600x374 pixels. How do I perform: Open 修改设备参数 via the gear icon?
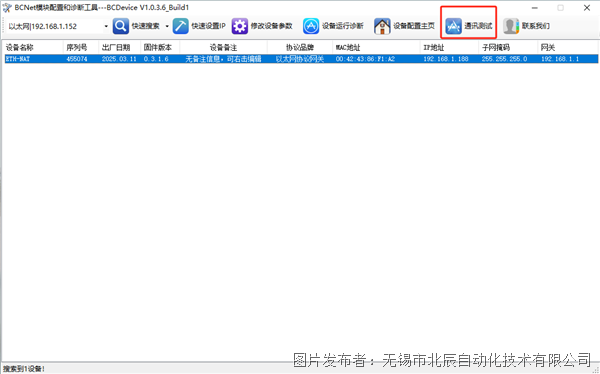(x=240, y=26)
